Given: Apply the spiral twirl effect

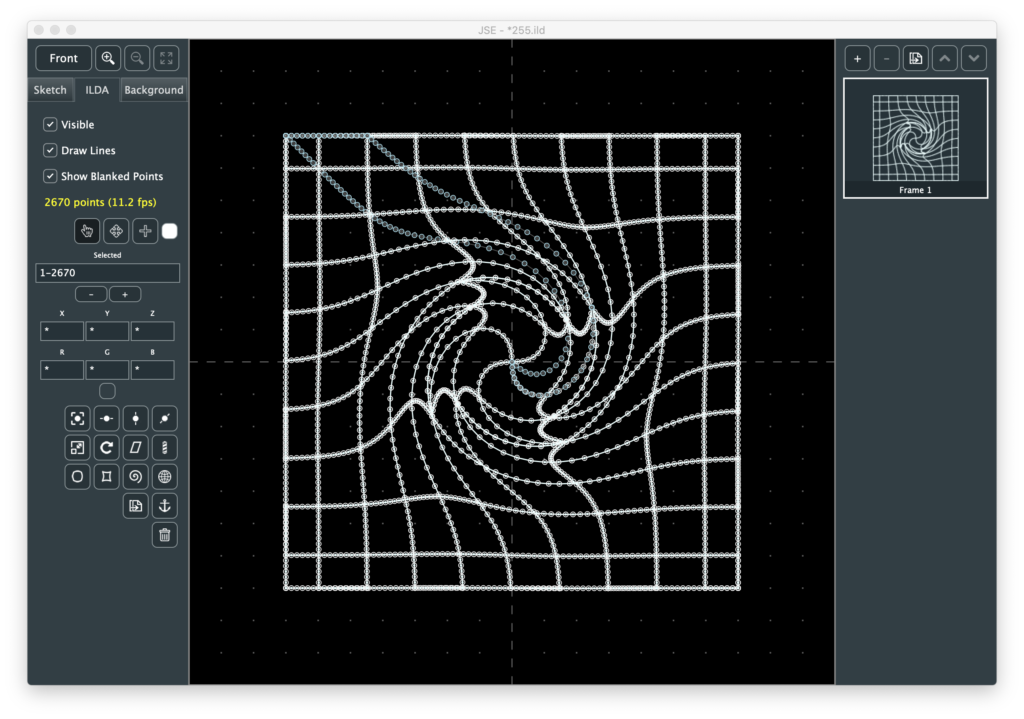Looking at the screenshot, I should pos(136,477).
